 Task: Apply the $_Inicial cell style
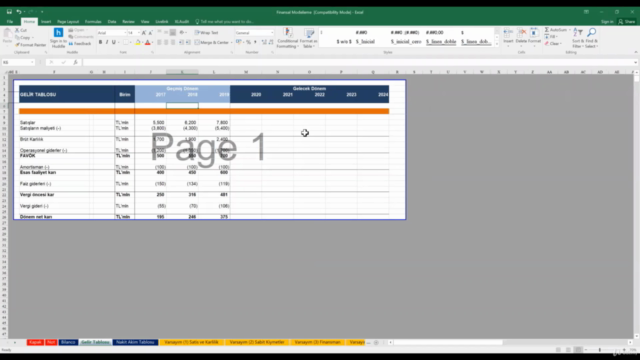(365, 42)
